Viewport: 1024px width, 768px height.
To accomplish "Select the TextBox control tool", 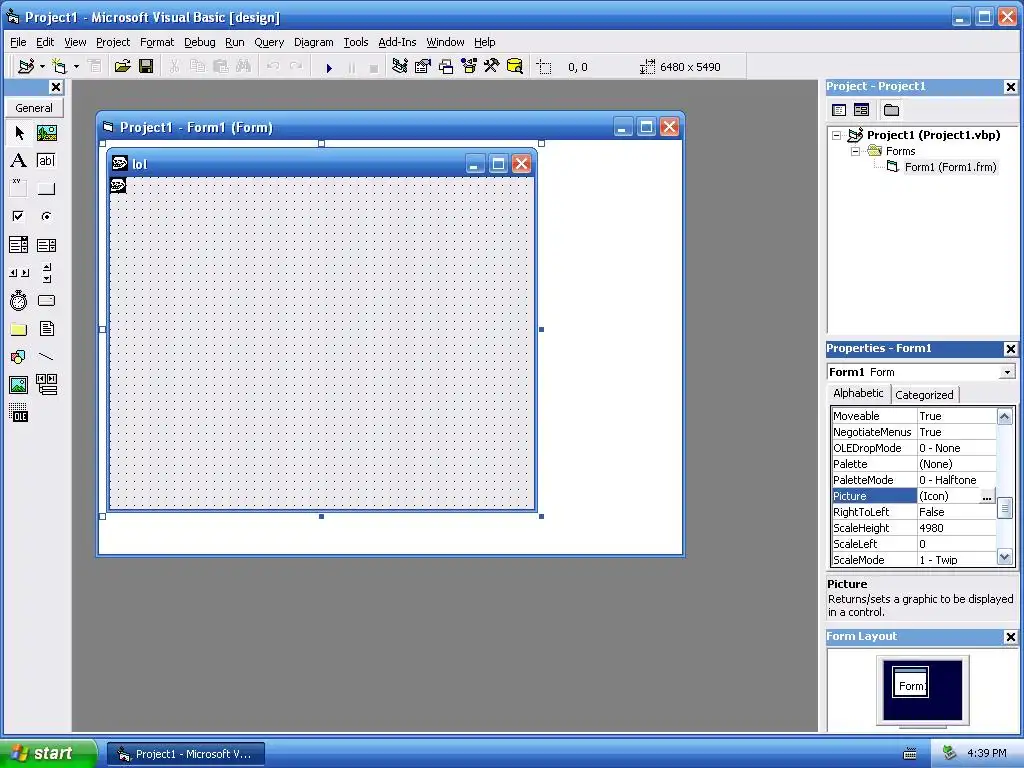I will click(x=46, y=161).
